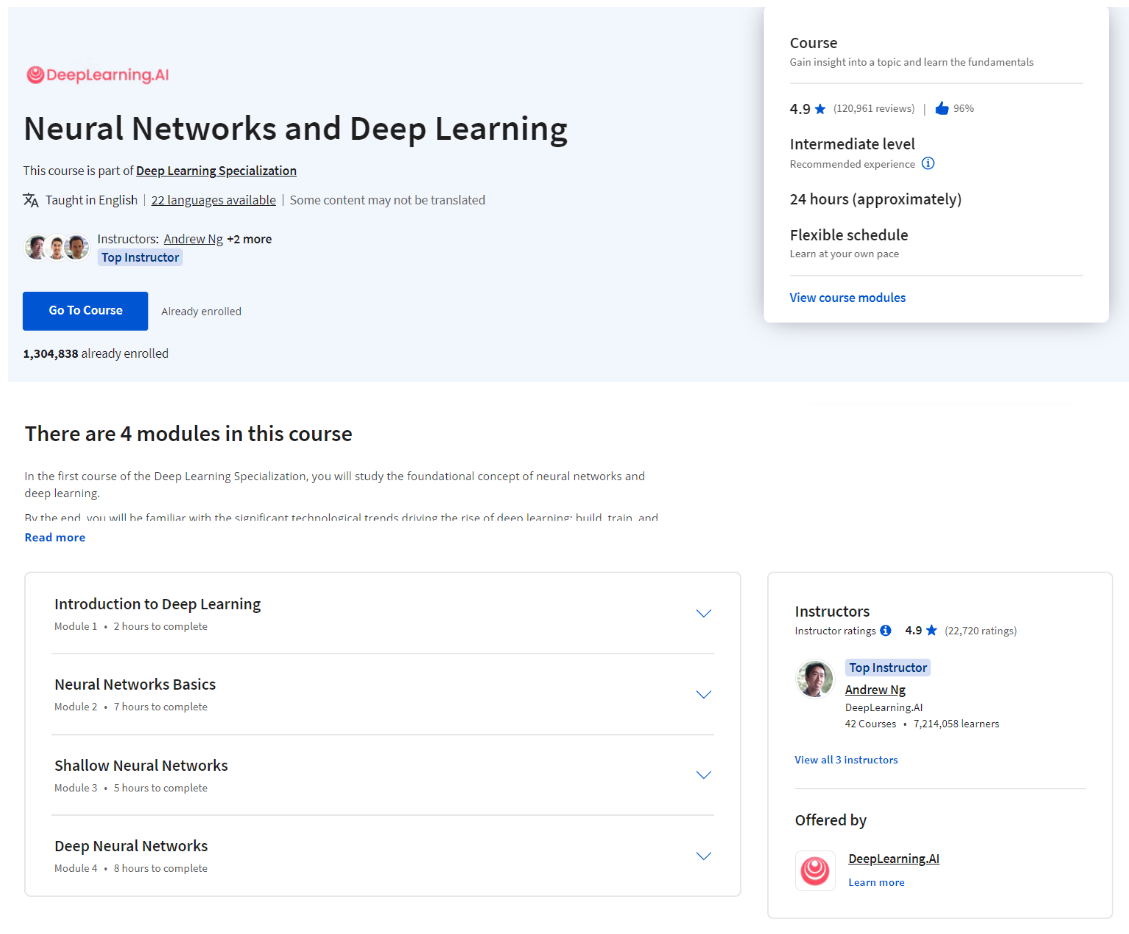
Task: Click the translation icon before Taught in English
Action: [31, 200]
